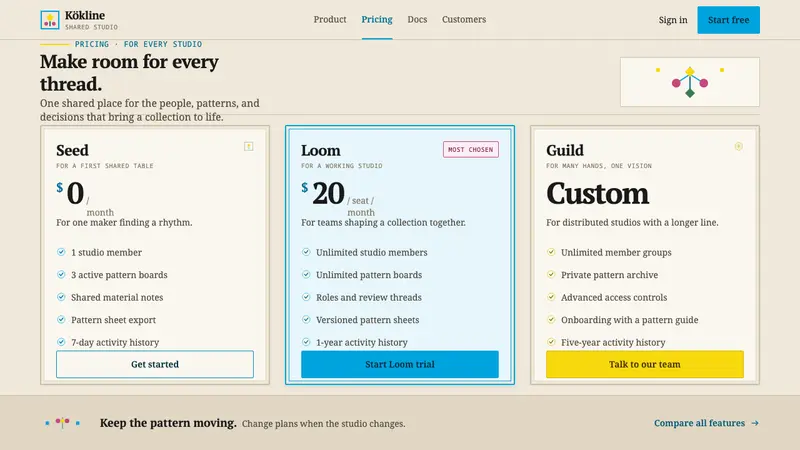
Task: Click check icon beside Unlimited member groups
Action: 551,252
